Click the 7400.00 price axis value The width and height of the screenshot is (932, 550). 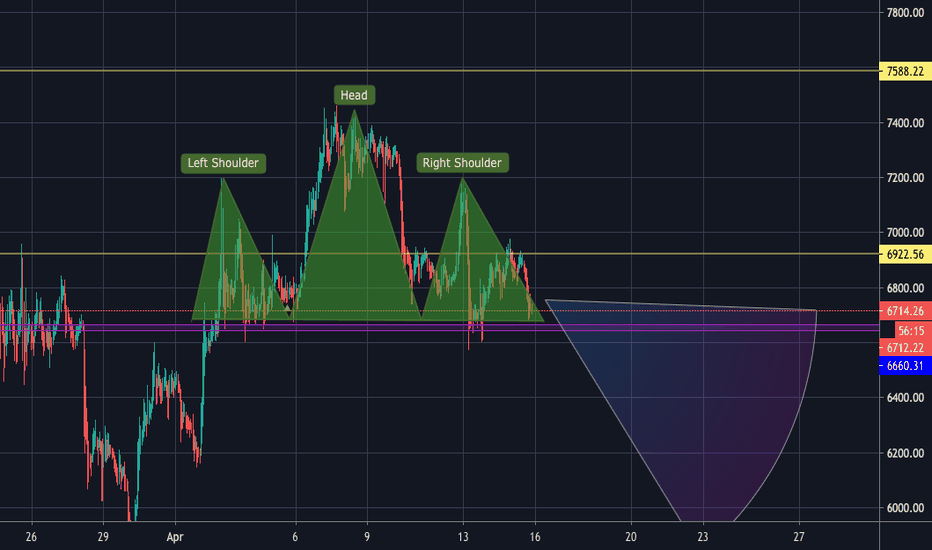click(x=905, y=123)
